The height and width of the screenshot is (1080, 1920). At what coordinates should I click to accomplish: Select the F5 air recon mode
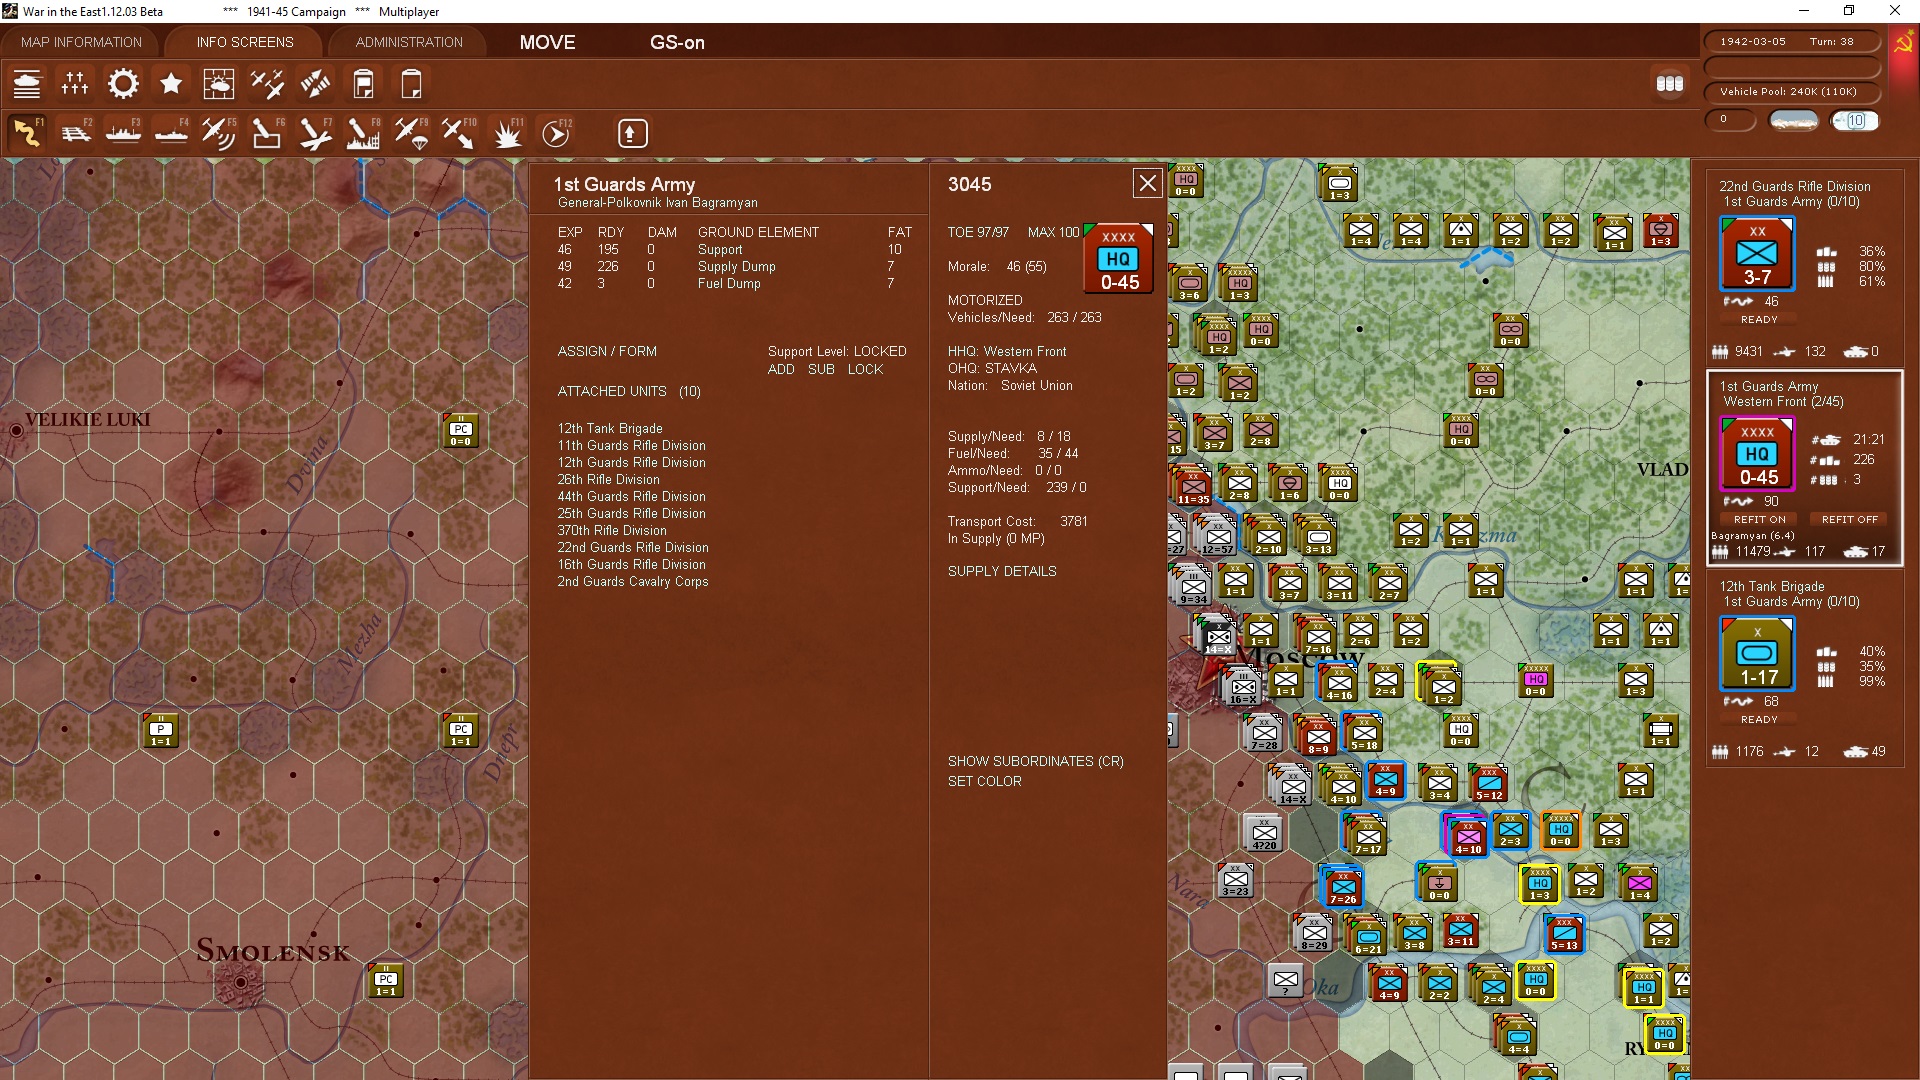click(219, 133)
